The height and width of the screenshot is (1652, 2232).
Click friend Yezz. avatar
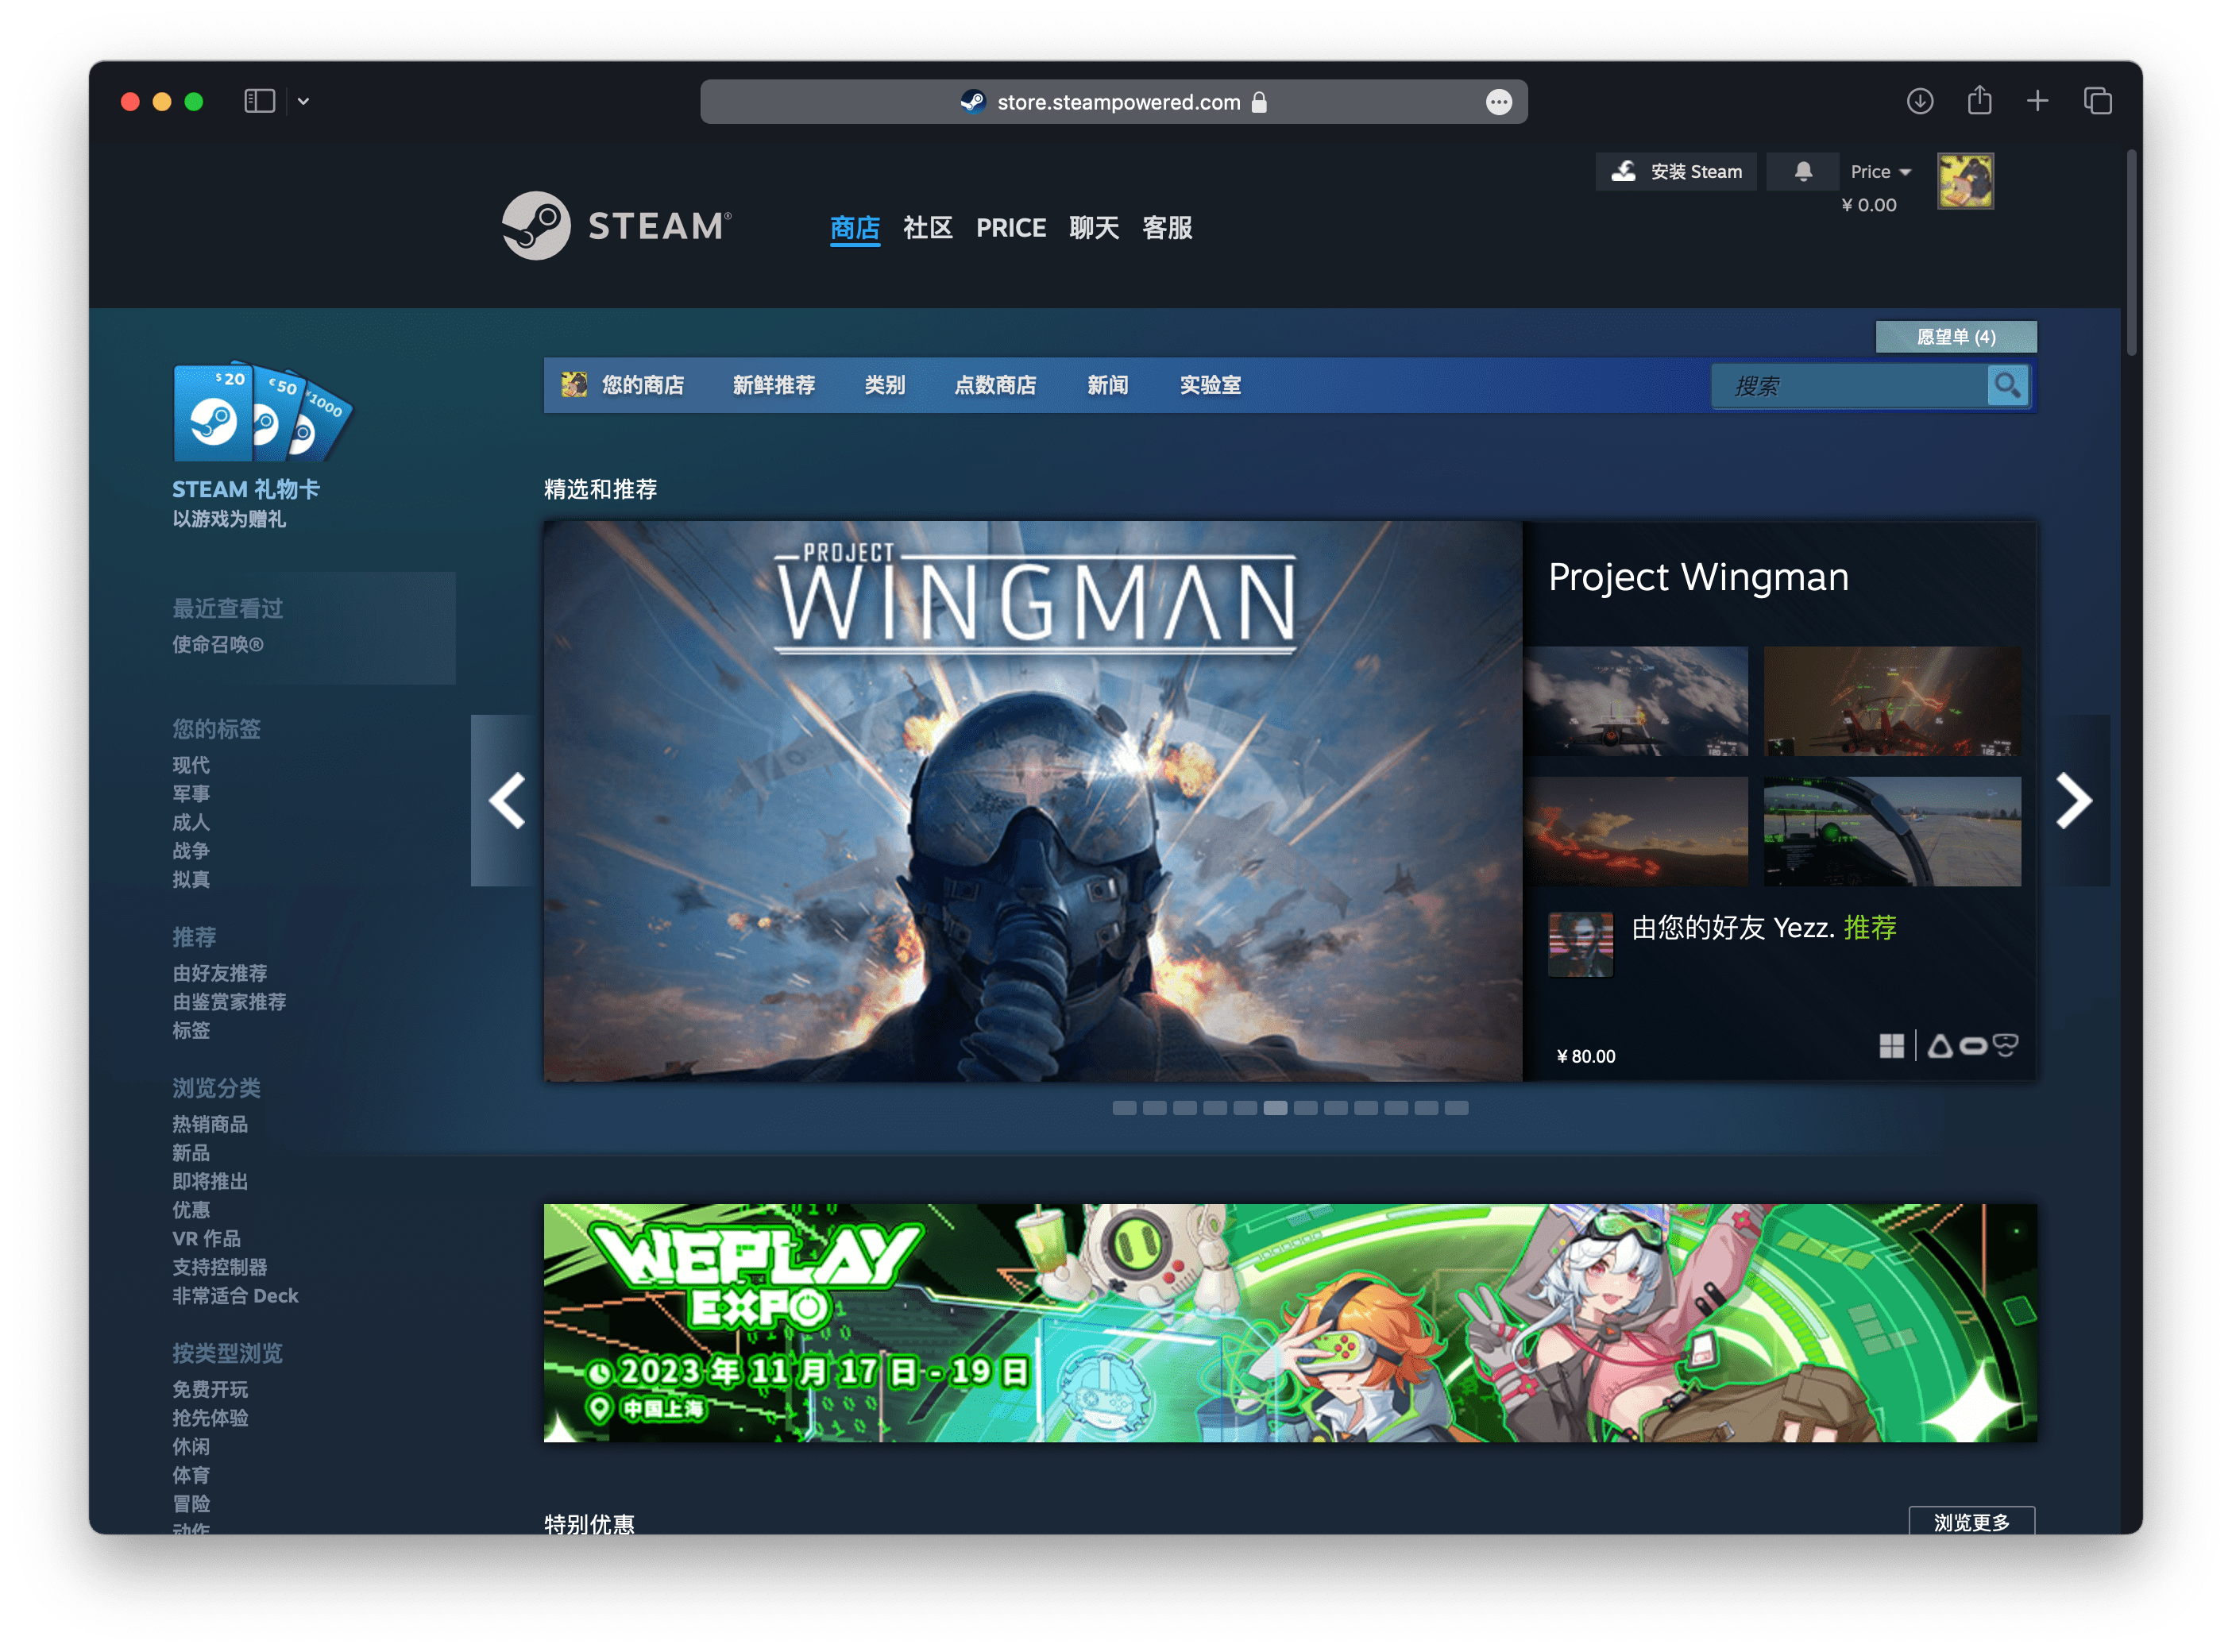point(1580,944)
